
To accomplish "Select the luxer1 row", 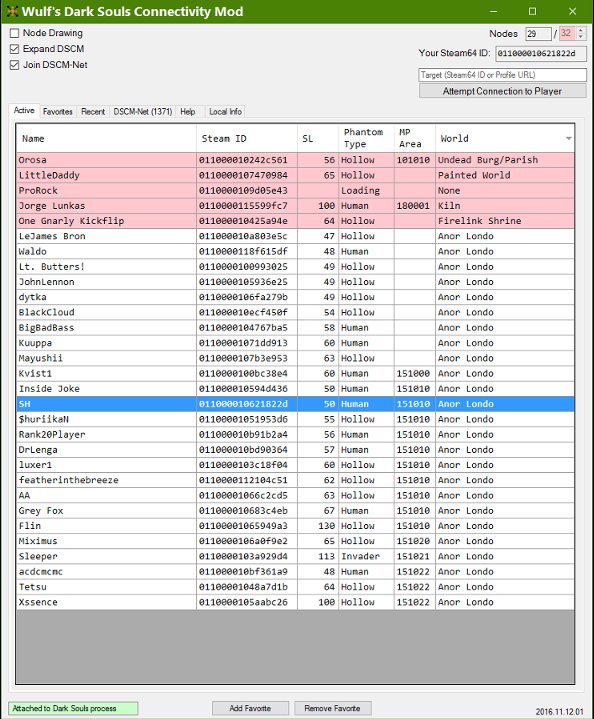I will [x=295, y=465].
